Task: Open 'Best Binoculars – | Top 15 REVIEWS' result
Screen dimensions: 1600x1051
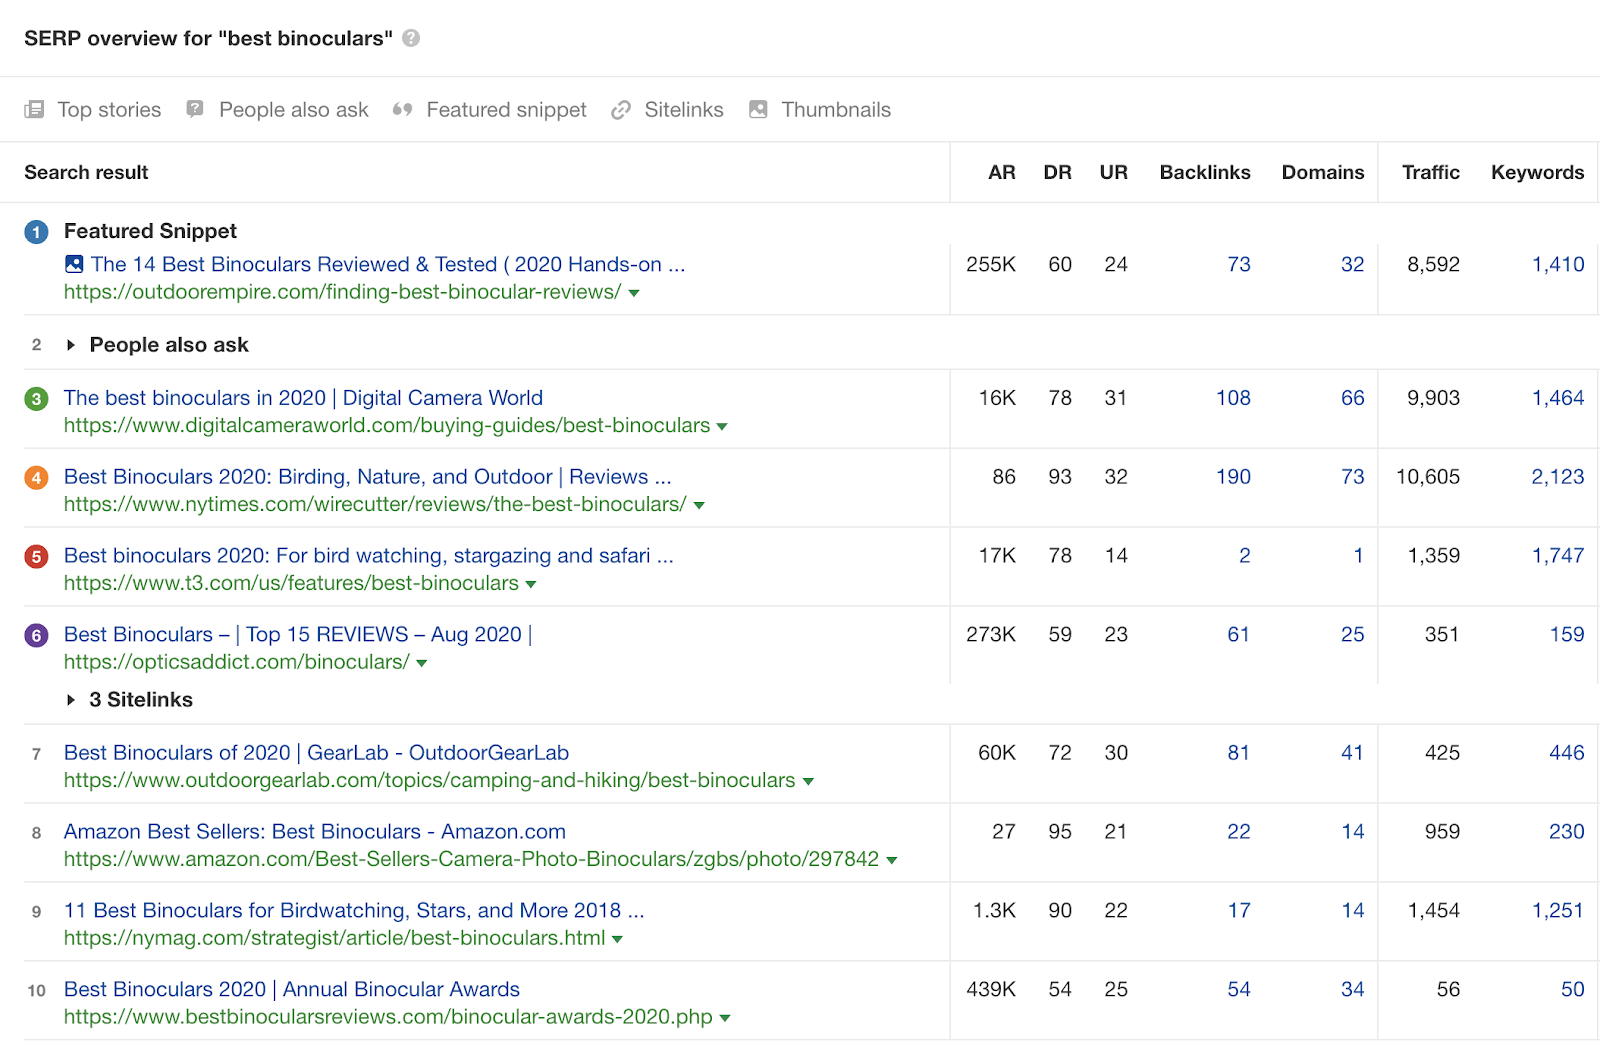Action: coord(298,634)
